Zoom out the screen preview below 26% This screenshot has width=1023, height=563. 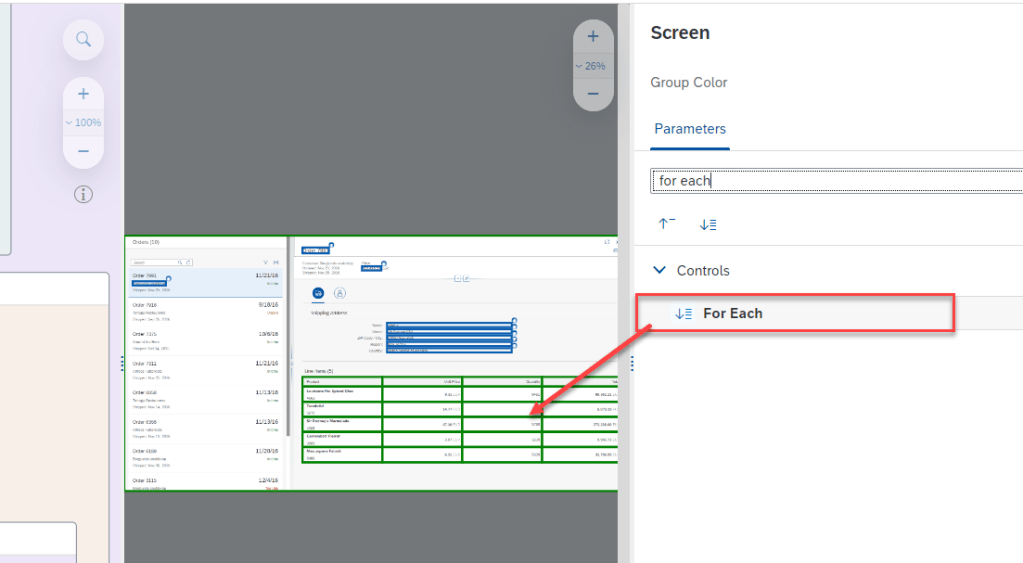point(593,94)
